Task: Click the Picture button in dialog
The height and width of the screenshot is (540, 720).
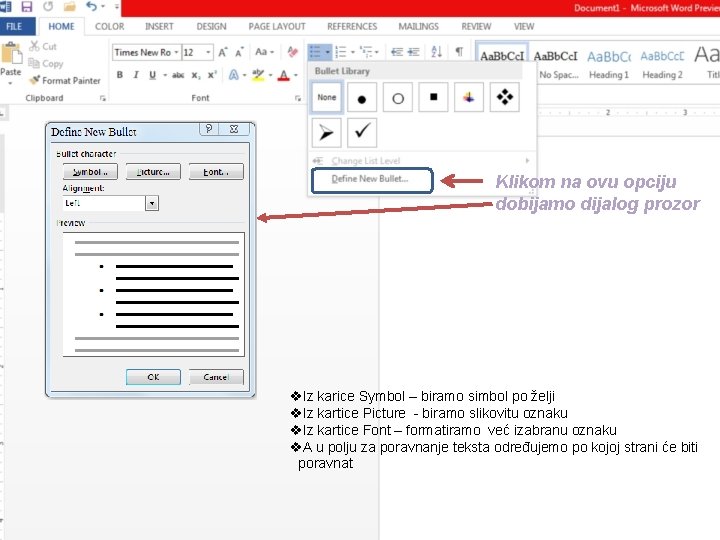Action: 153,172
